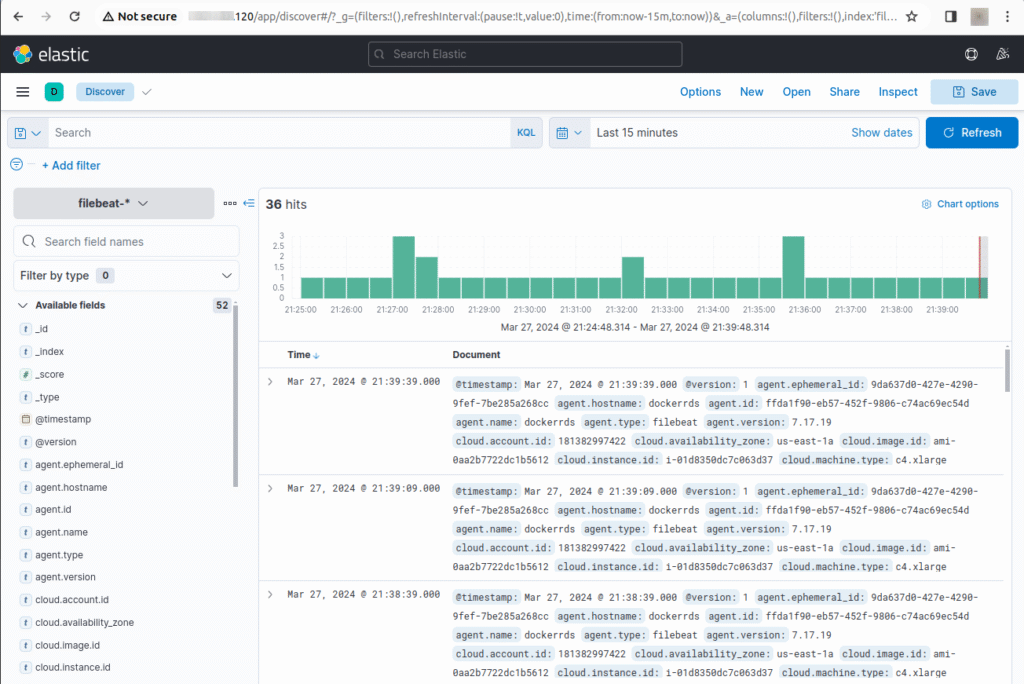Click Show dates link
Viewport: 1024px width, 684px height.
click(x=882, y=133)
